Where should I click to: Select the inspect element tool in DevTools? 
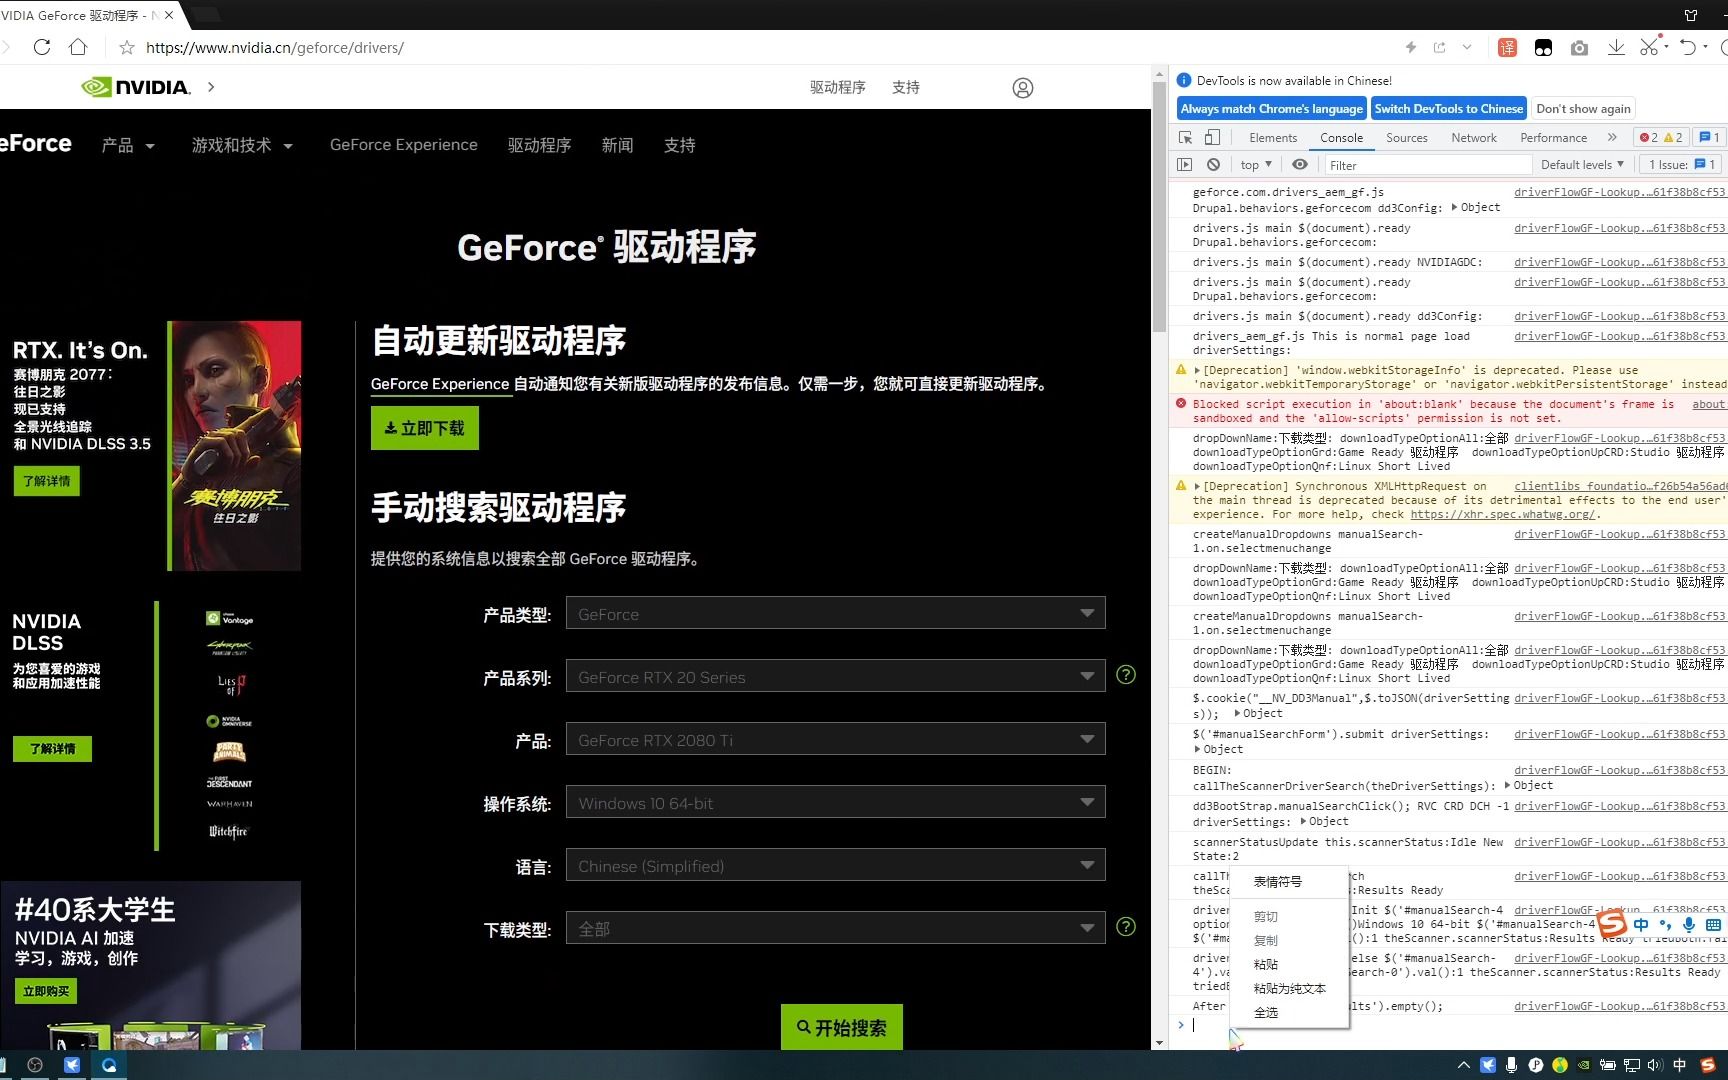click(x=1185, y=137)
